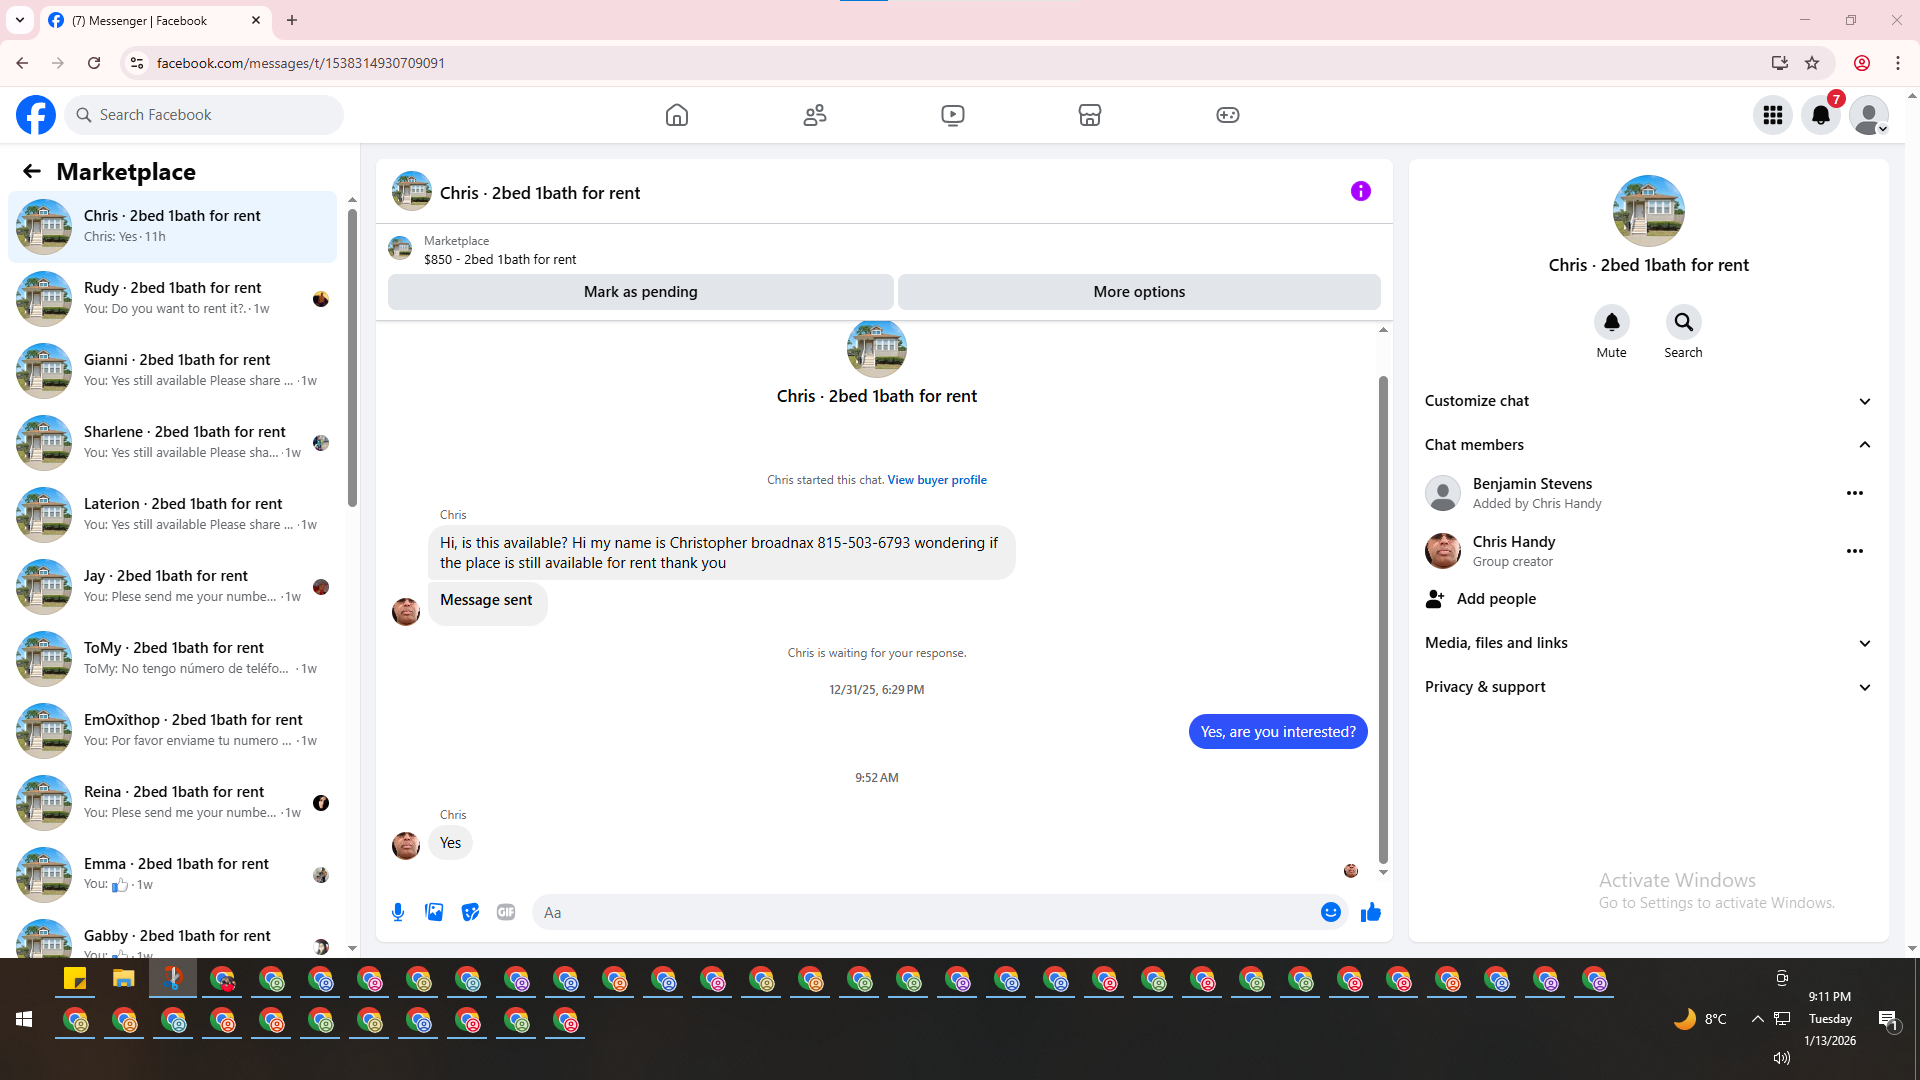Open the emoji picker in message box
1920x1080 pixels.
(x=1330, y=912)
